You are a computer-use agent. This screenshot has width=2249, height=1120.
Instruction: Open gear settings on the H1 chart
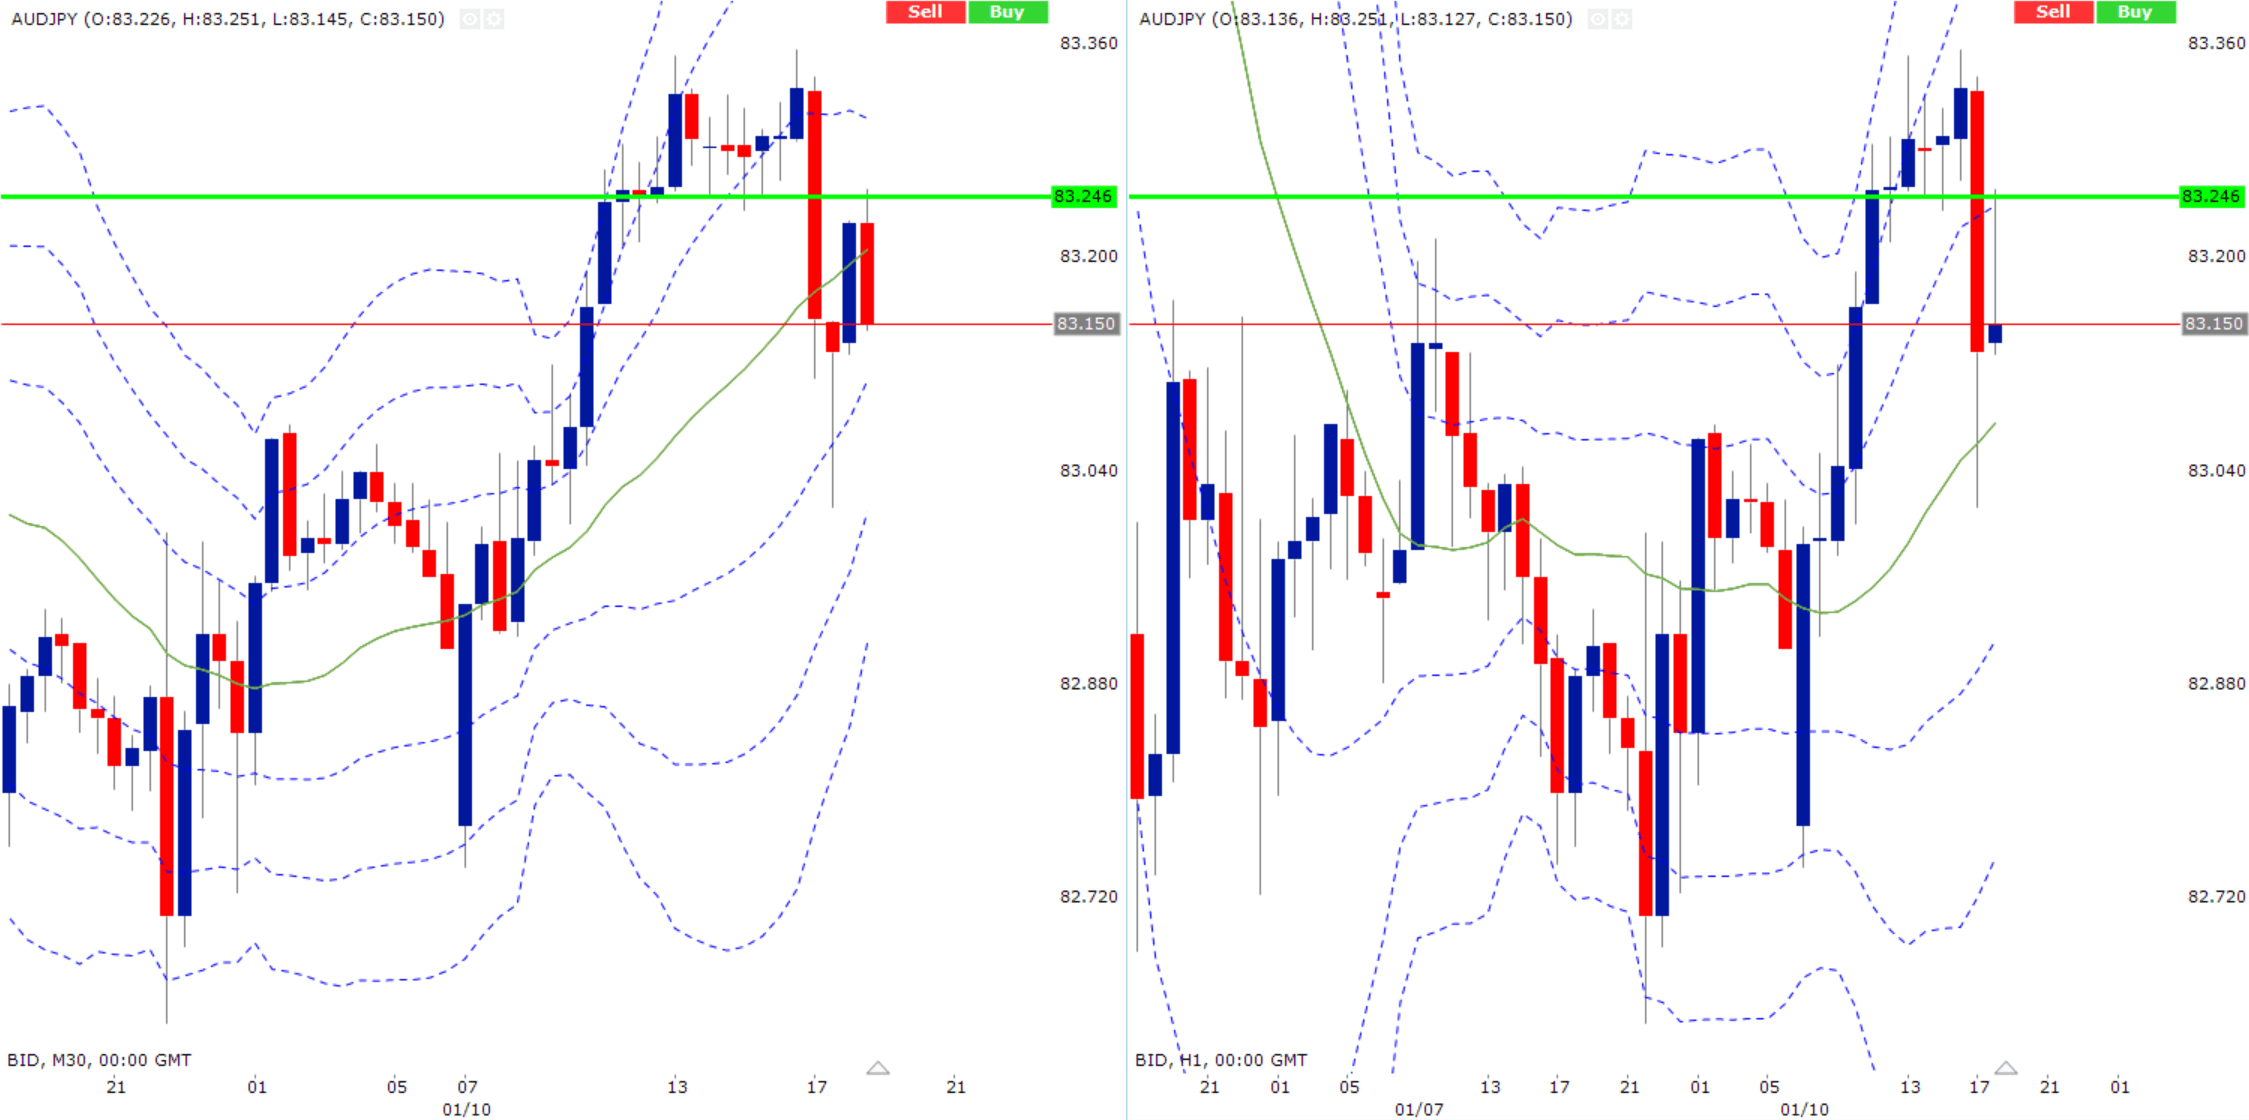[1622, 19]
